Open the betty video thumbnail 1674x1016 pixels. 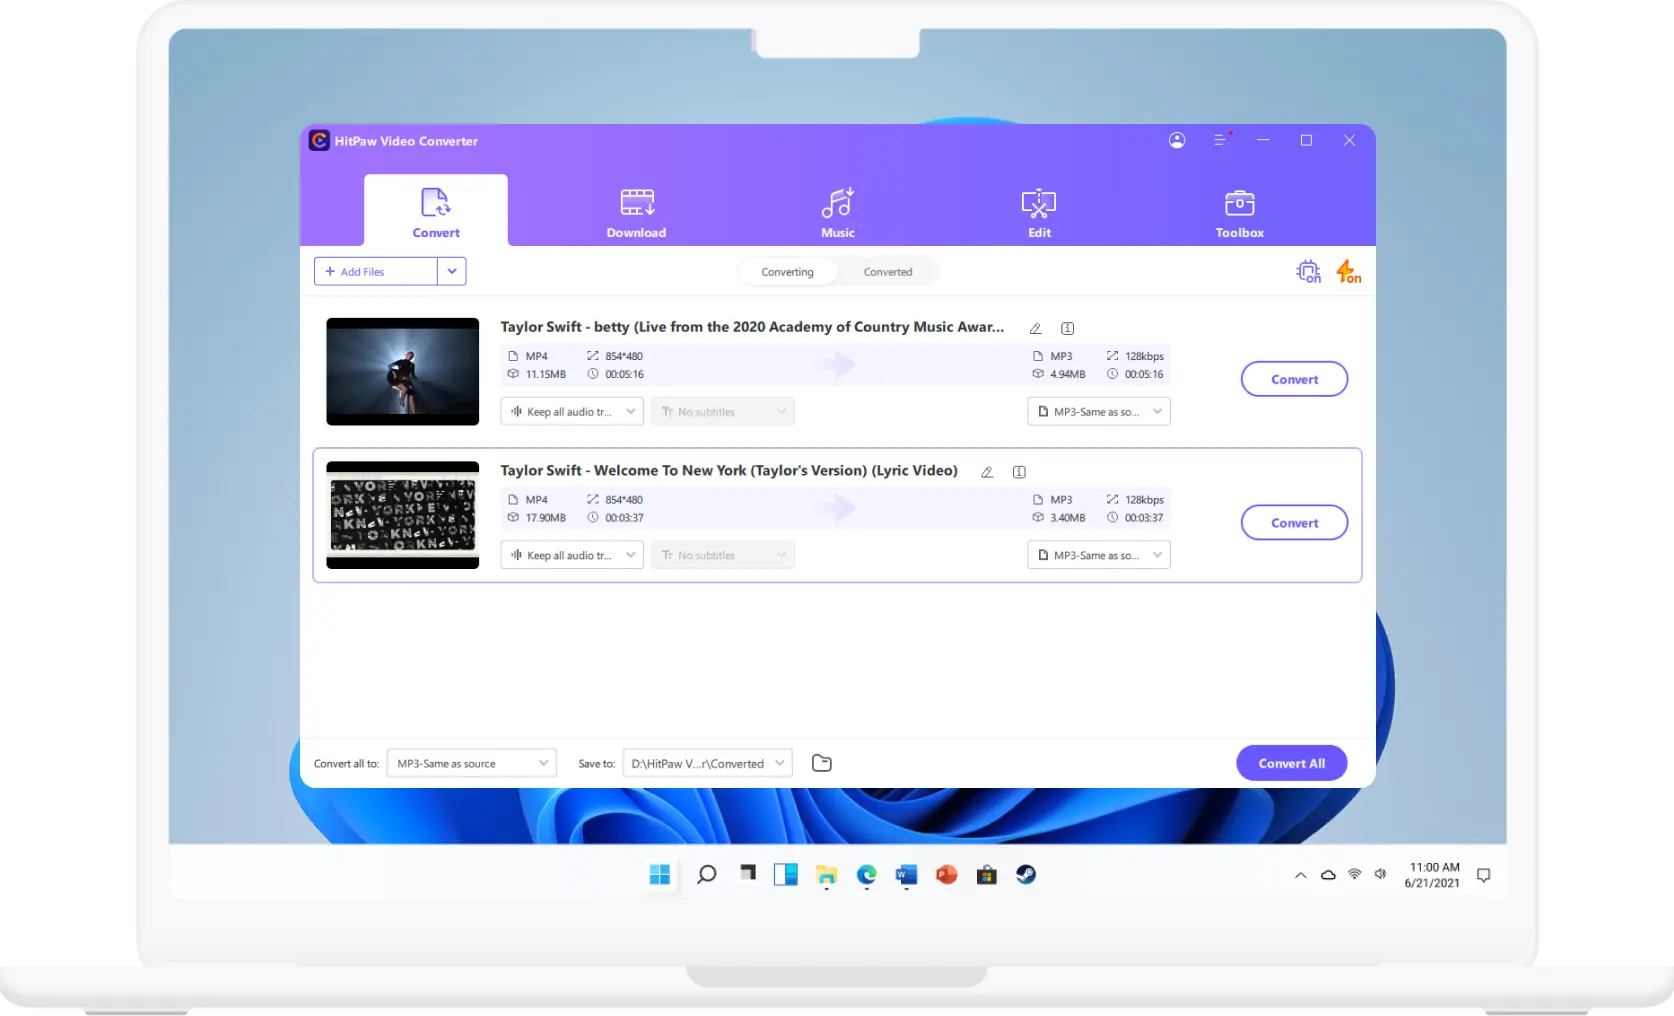[x=402, y=371]
